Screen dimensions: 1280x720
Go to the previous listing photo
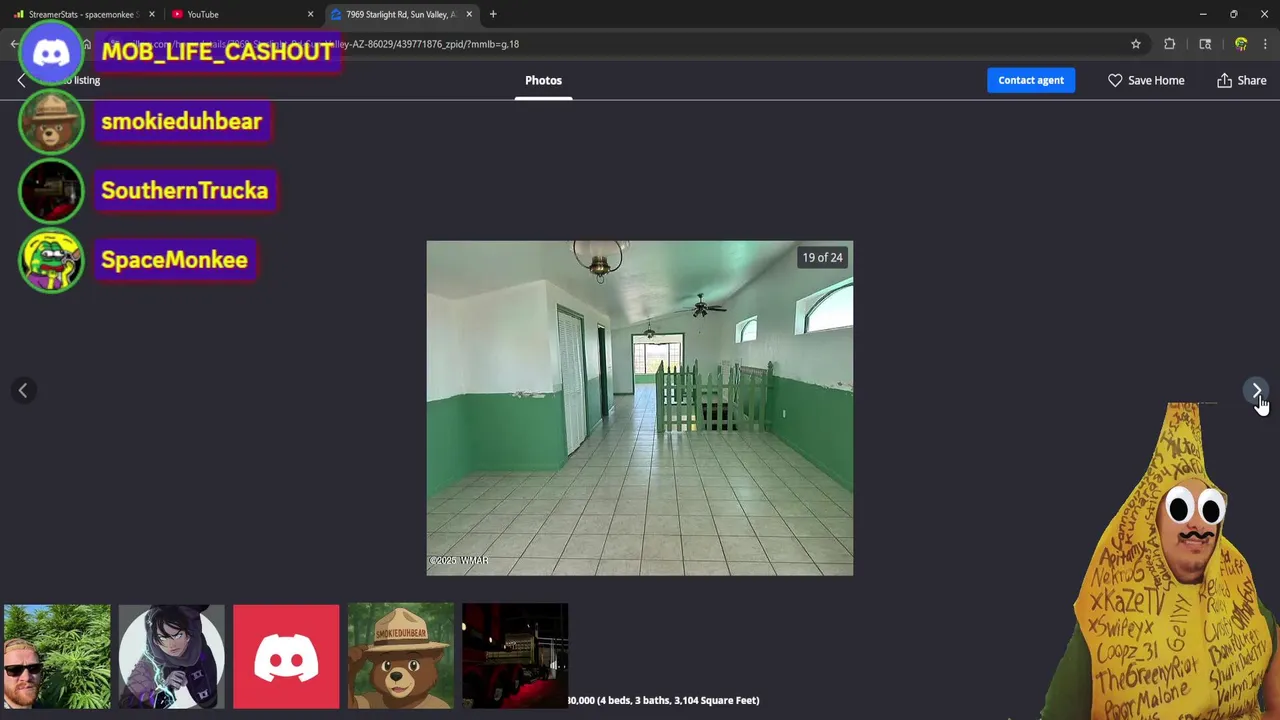coord(23,390)
